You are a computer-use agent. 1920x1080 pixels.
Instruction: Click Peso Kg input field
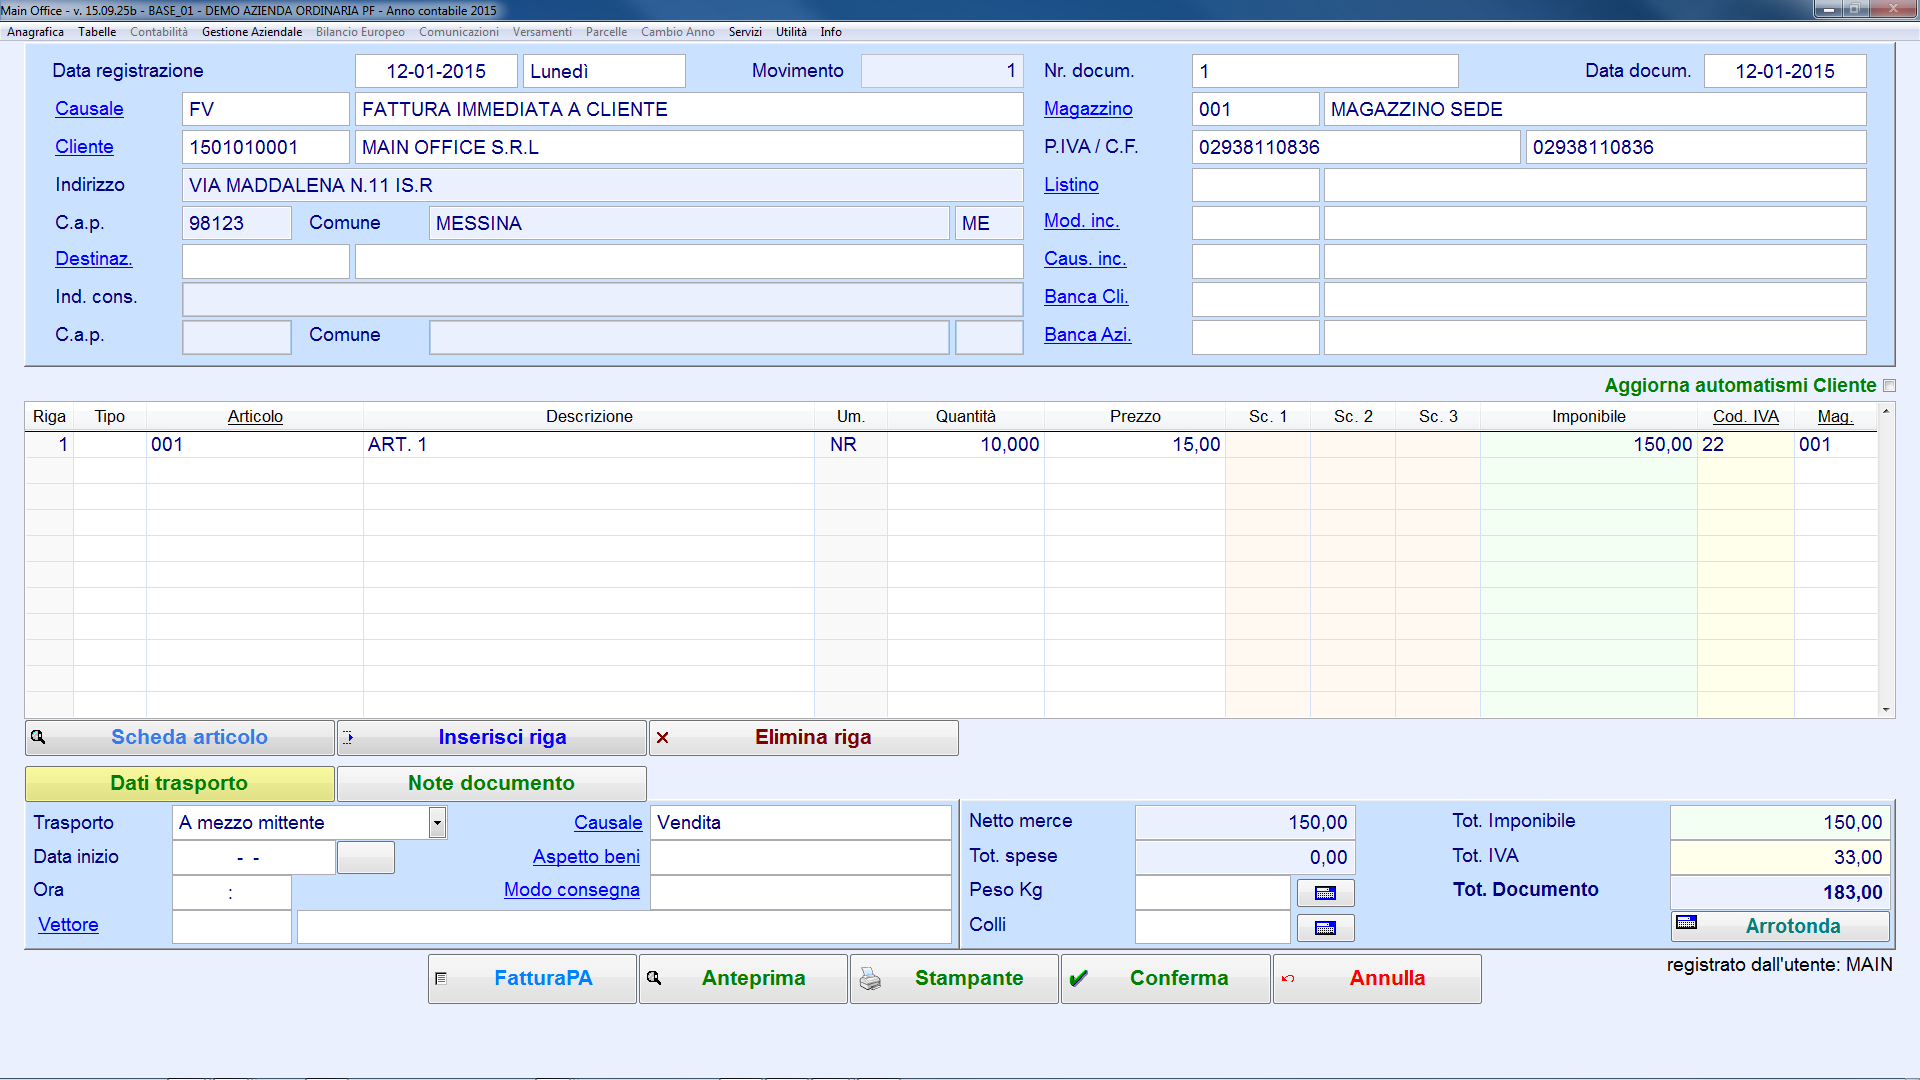1212,892
